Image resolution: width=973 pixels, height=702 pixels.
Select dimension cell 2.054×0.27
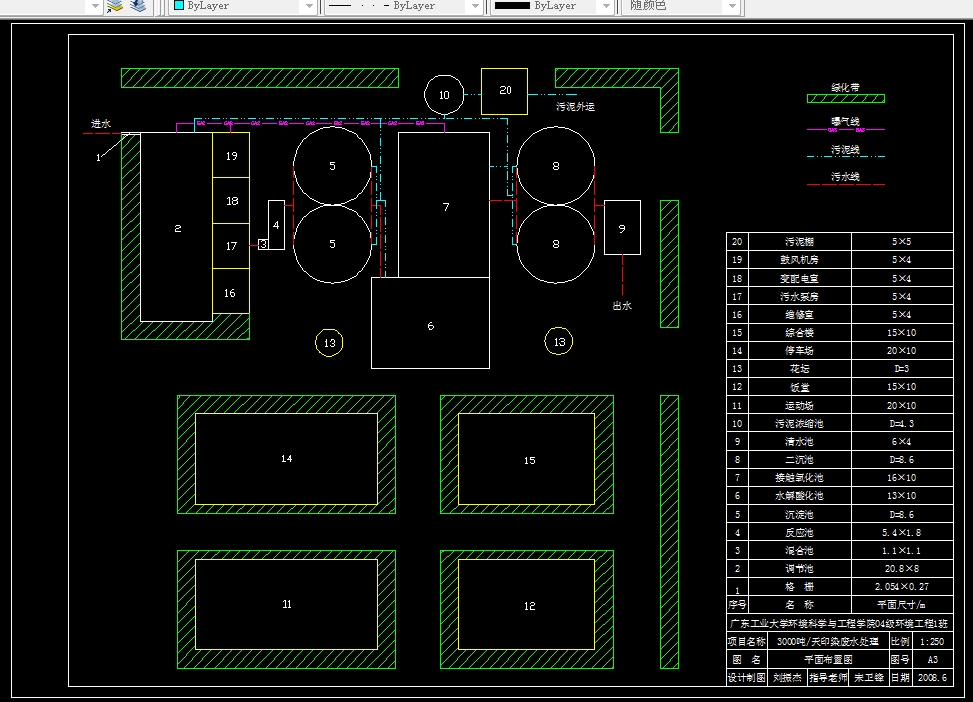[902, 586]
